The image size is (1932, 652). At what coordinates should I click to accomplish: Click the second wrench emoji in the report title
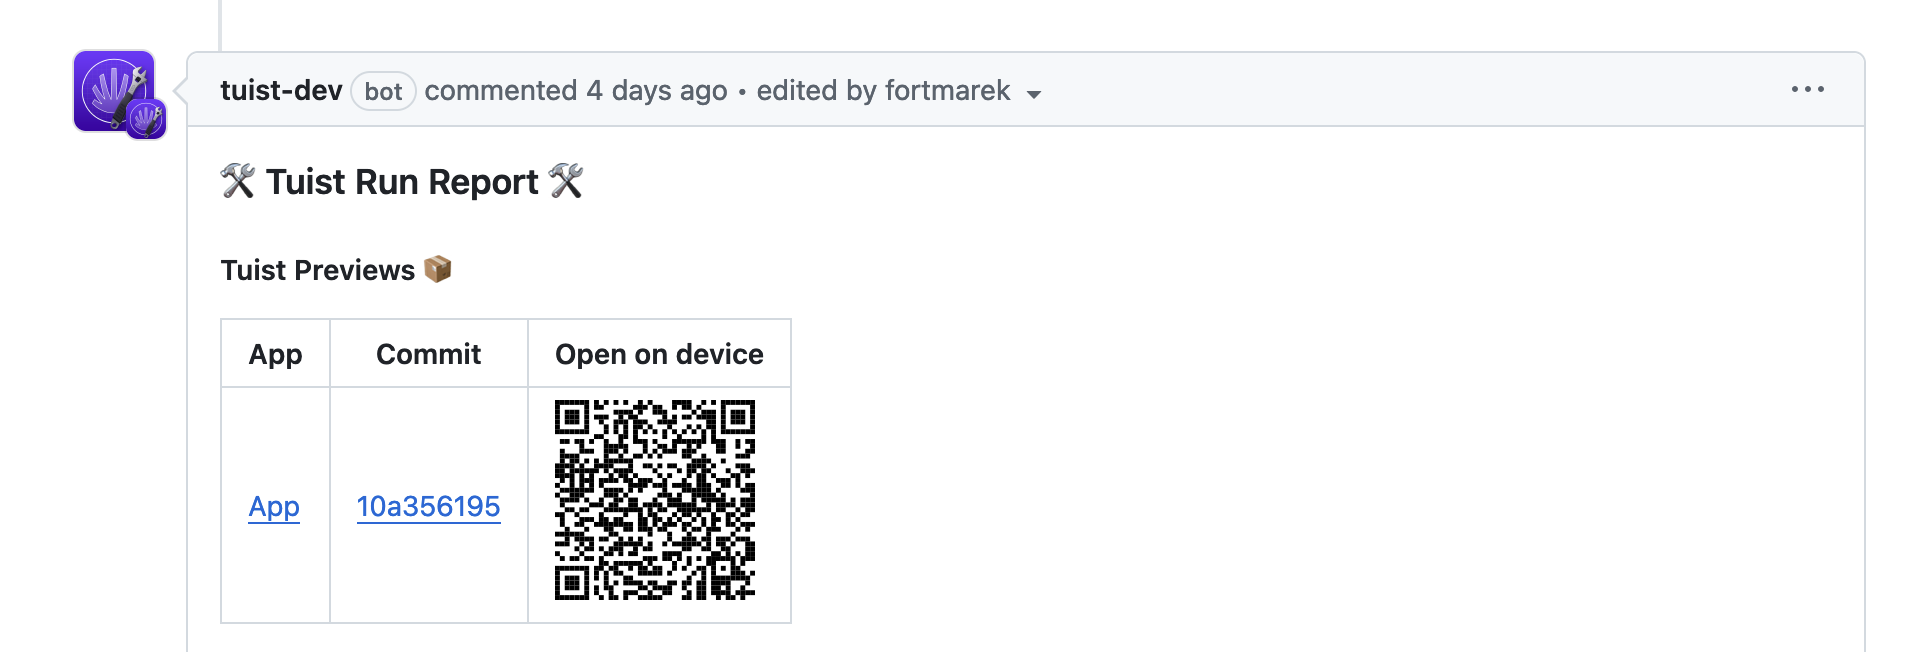click(567, 181)
